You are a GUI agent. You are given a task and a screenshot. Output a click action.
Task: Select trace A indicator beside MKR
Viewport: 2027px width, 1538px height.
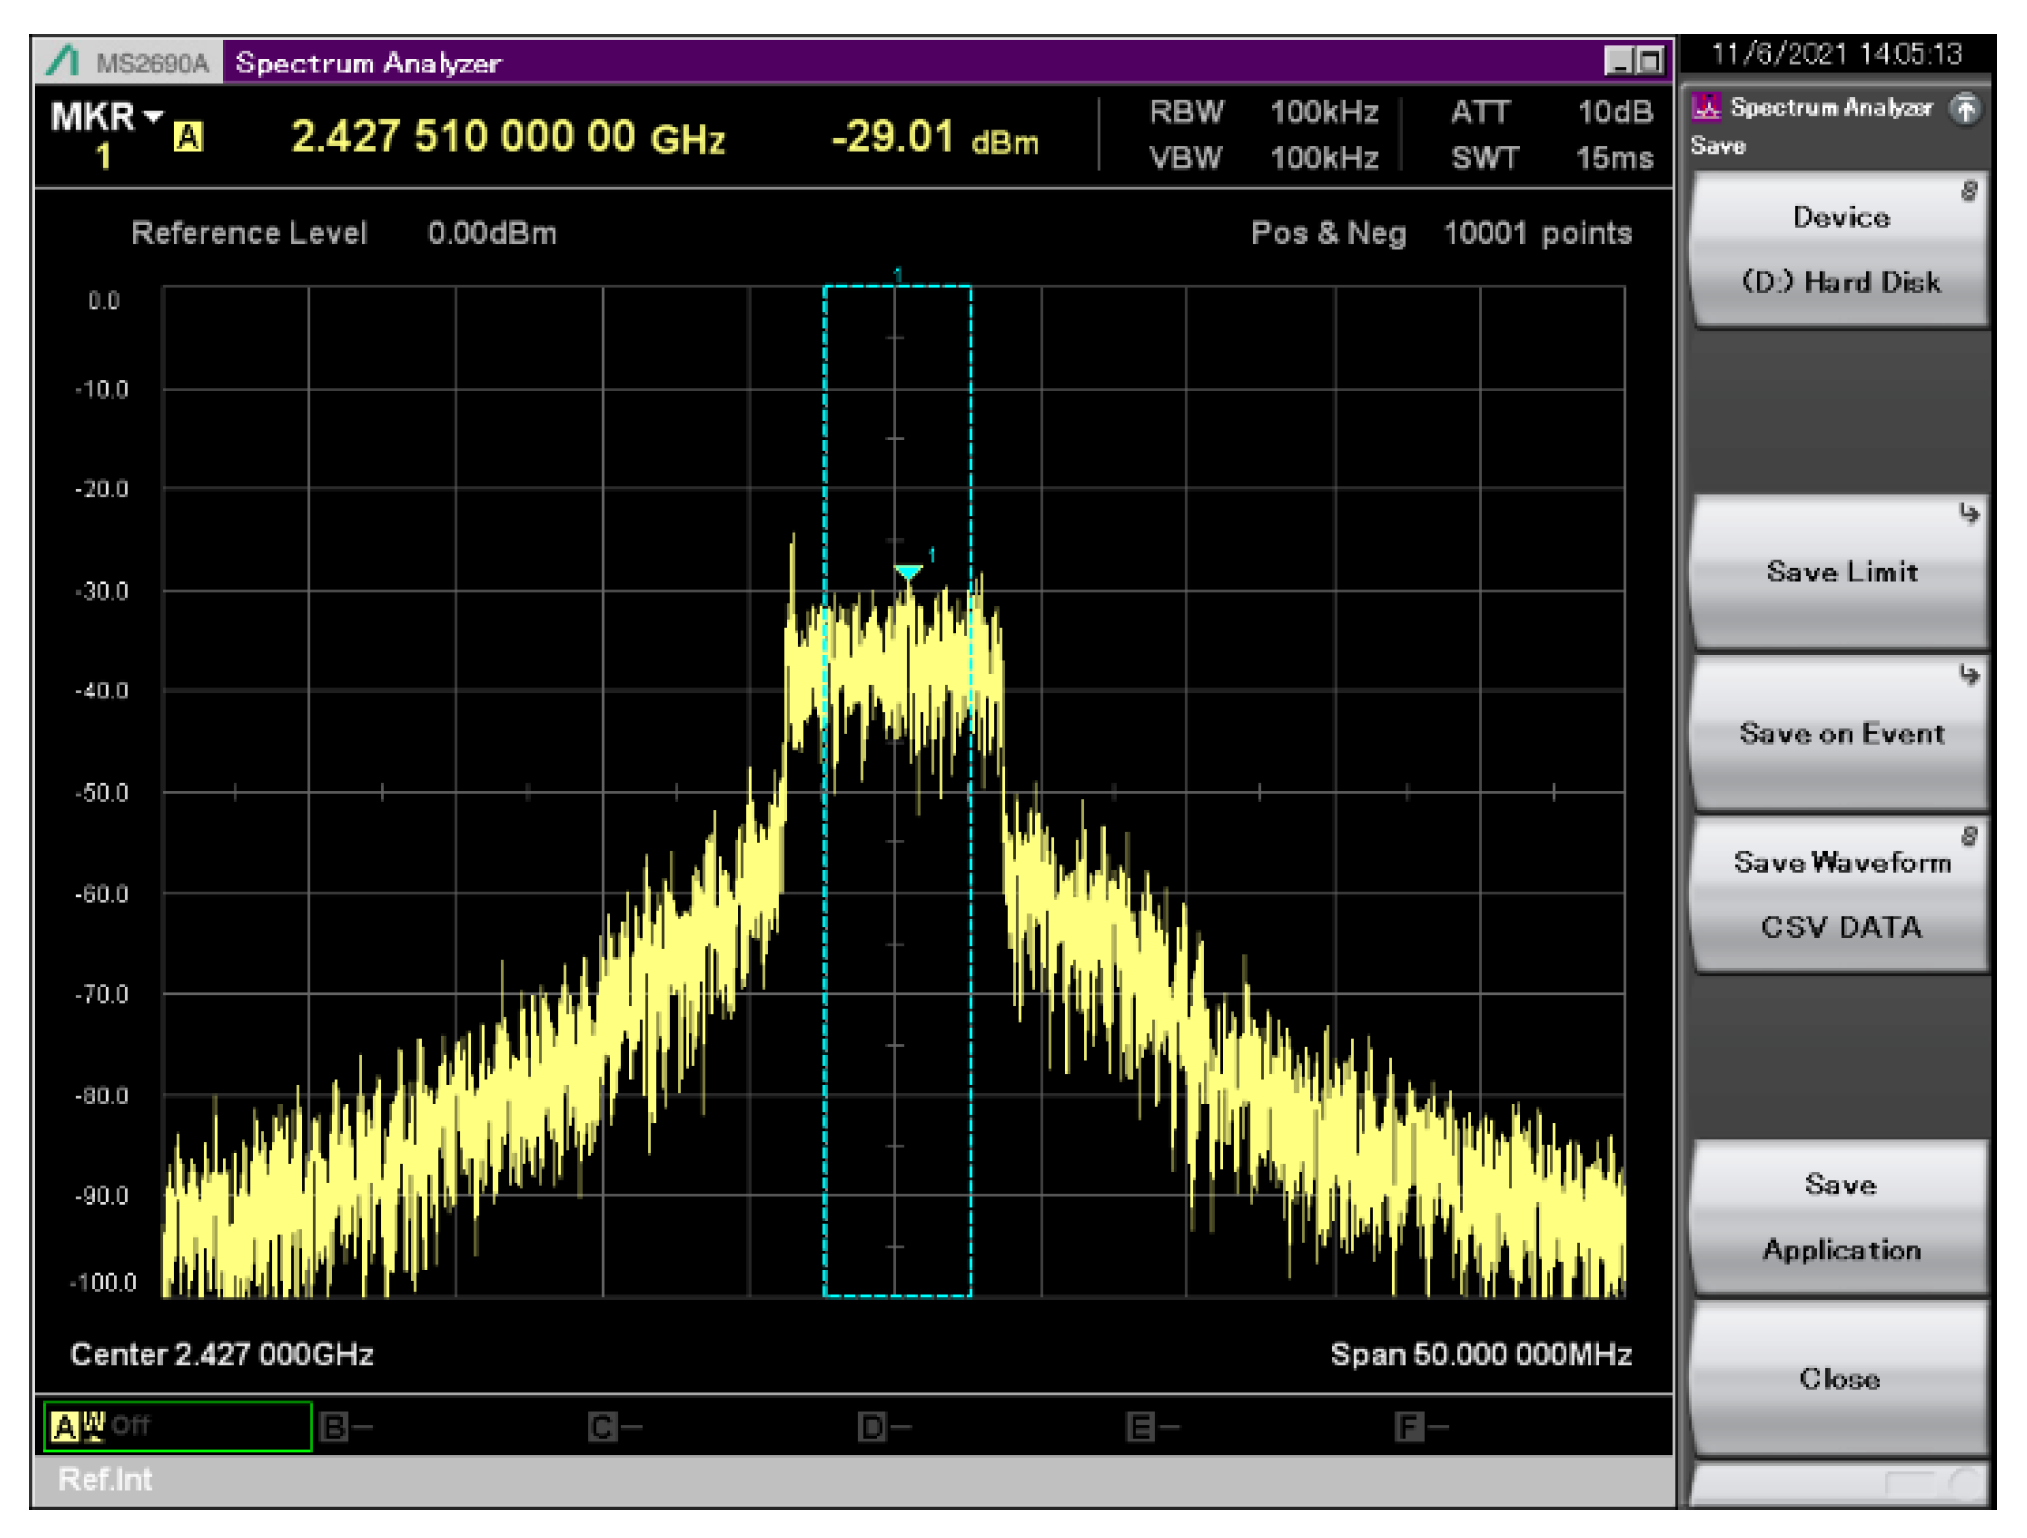[188, 137]
